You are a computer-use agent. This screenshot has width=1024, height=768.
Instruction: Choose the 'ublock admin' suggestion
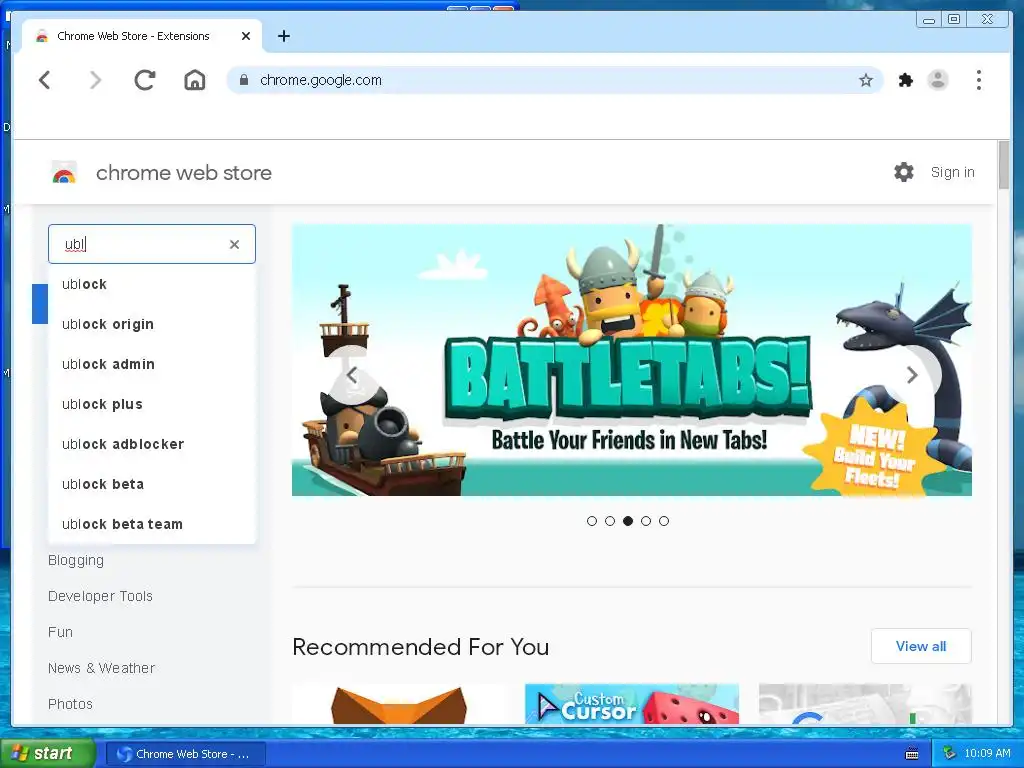coord(152,364)
